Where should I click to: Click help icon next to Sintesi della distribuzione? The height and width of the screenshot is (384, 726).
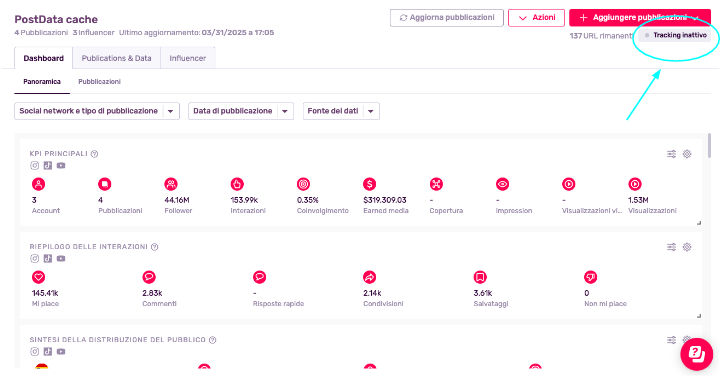pos(213,340)
